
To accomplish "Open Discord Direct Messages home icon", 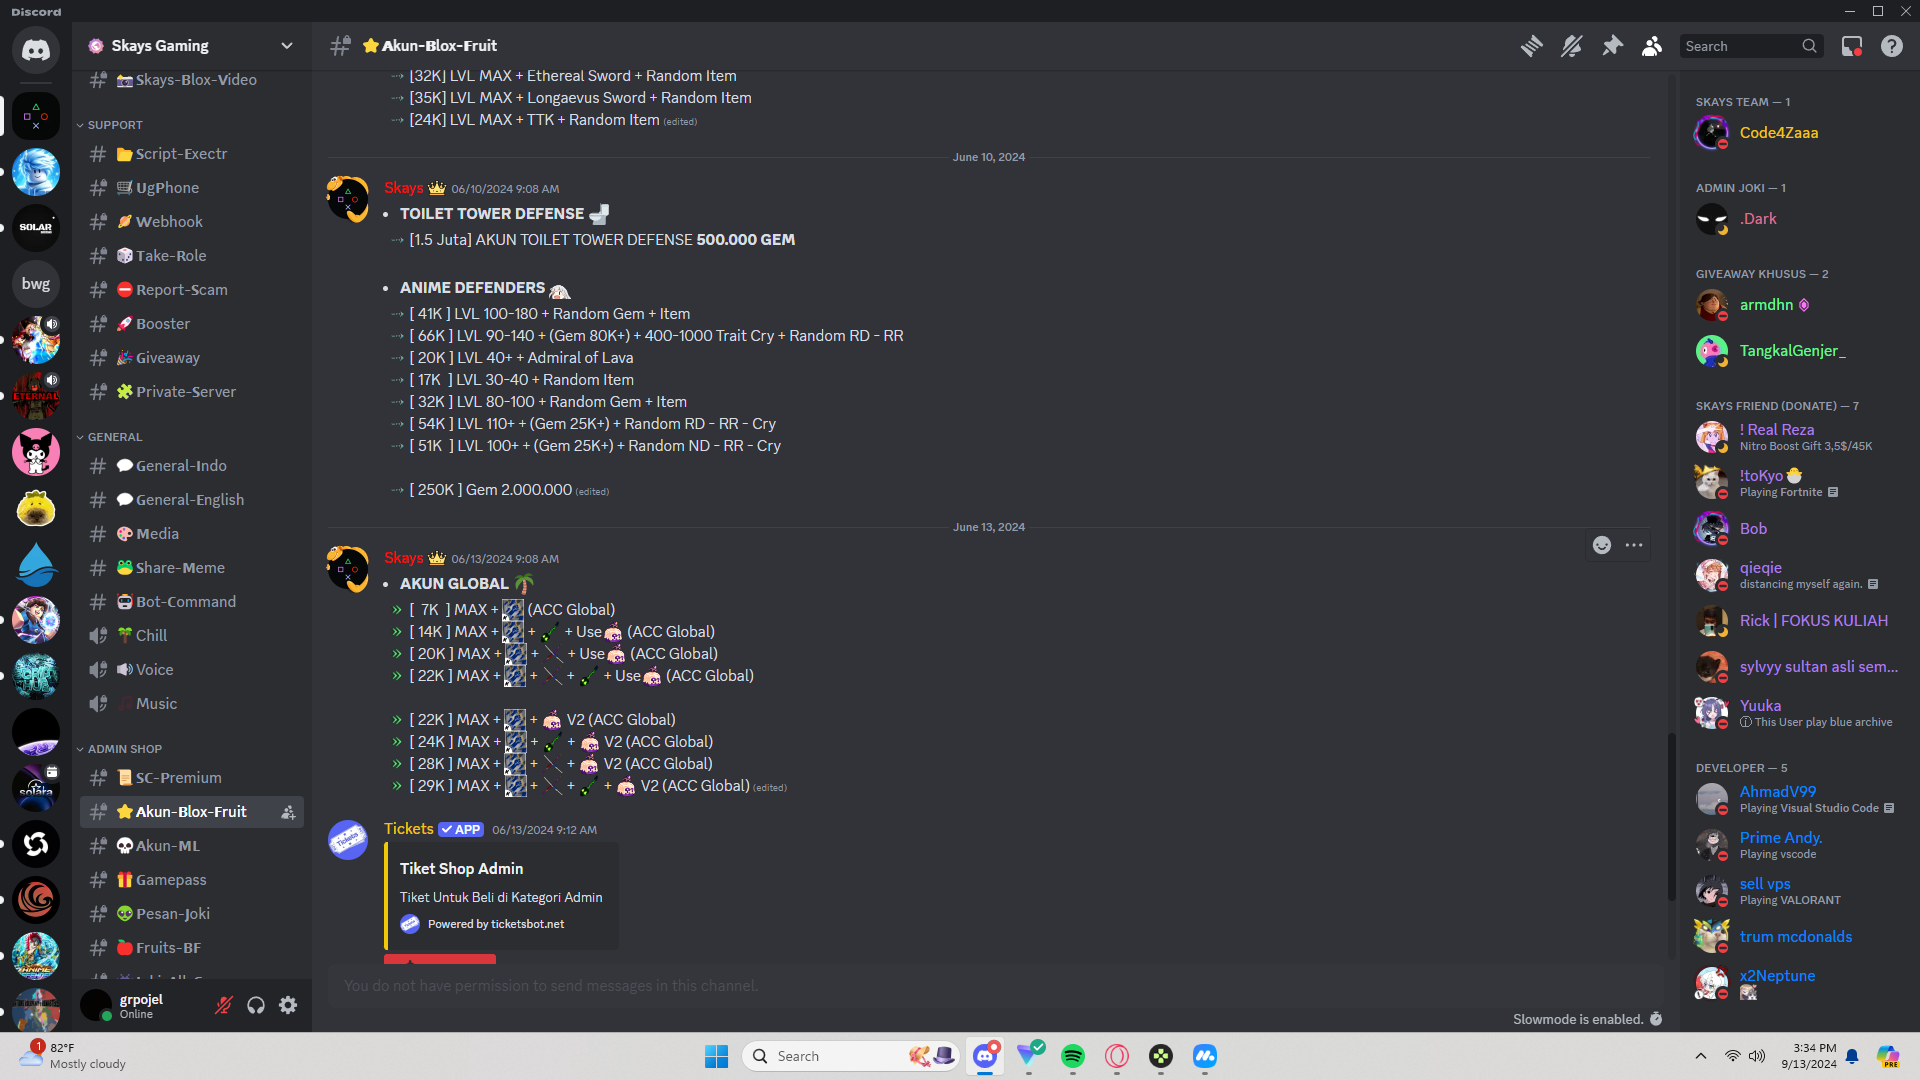I will coord(36,50).
